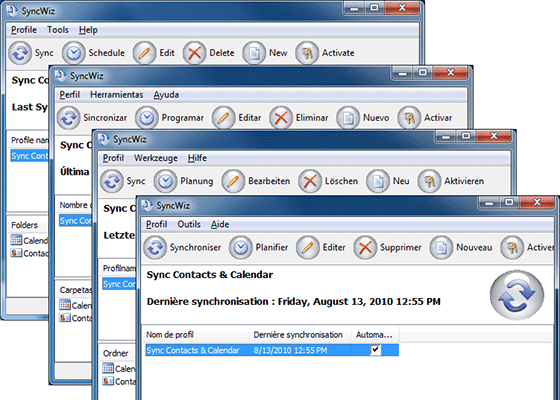This screenshot has width=560, height=400.
Task: Open Outils menu in French window
Action: 189,224
